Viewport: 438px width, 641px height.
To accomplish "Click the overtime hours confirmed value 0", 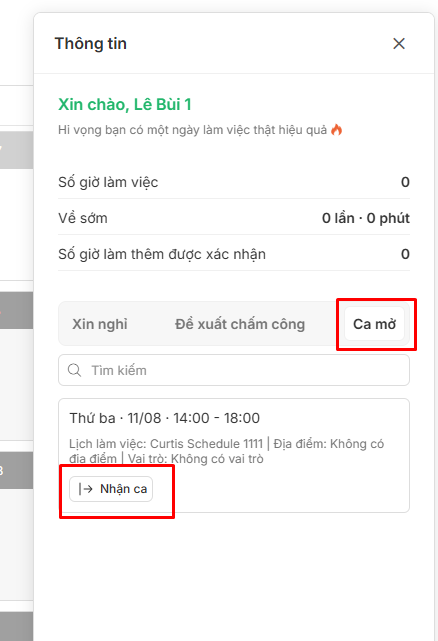I will (405, 254).
